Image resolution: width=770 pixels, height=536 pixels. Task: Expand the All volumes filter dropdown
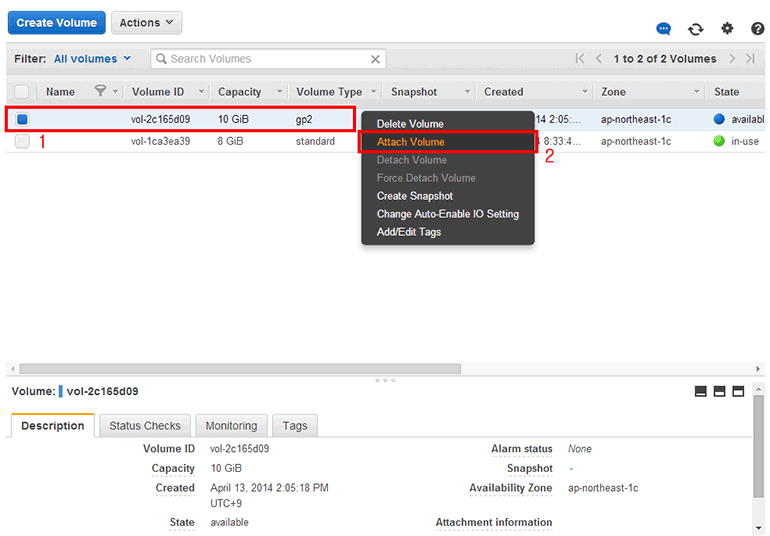(x=92, y=59)
